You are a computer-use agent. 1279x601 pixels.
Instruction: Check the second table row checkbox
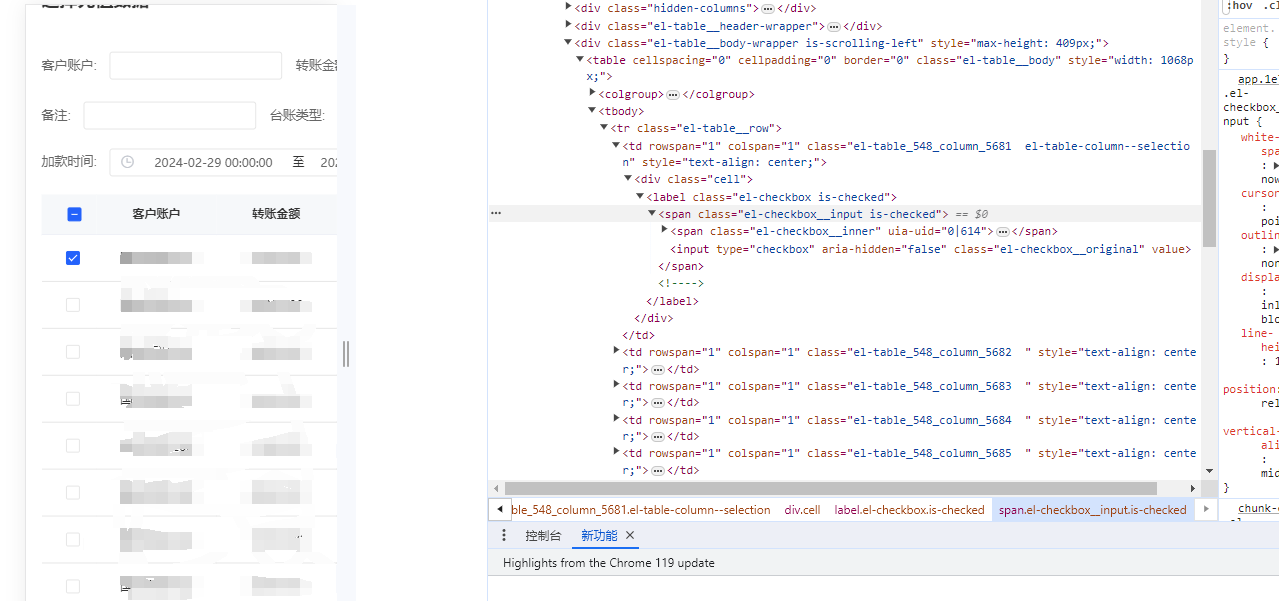pos(73,305)
